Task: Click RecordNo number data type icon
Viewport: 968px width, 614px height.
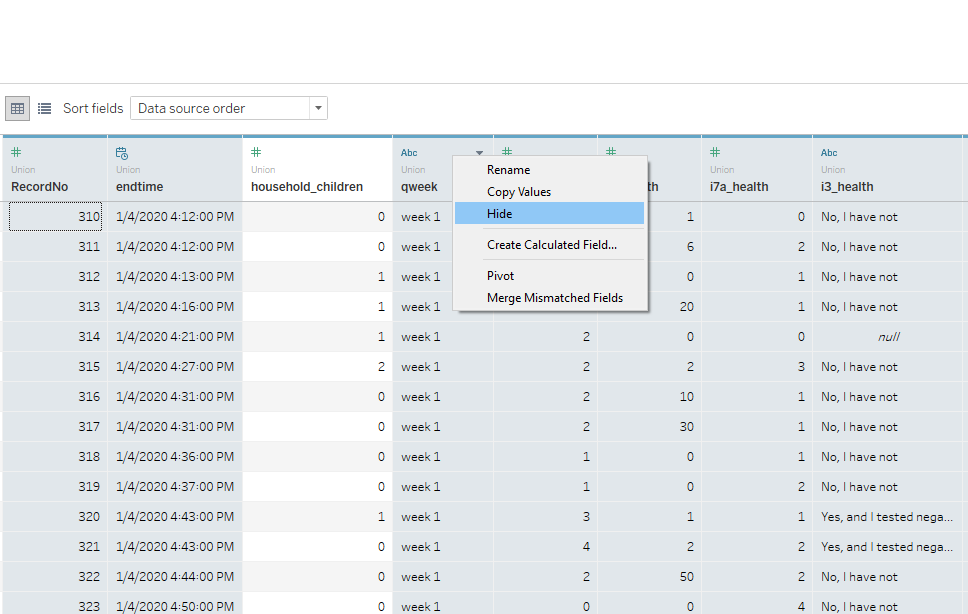Action: click(16, 153)
